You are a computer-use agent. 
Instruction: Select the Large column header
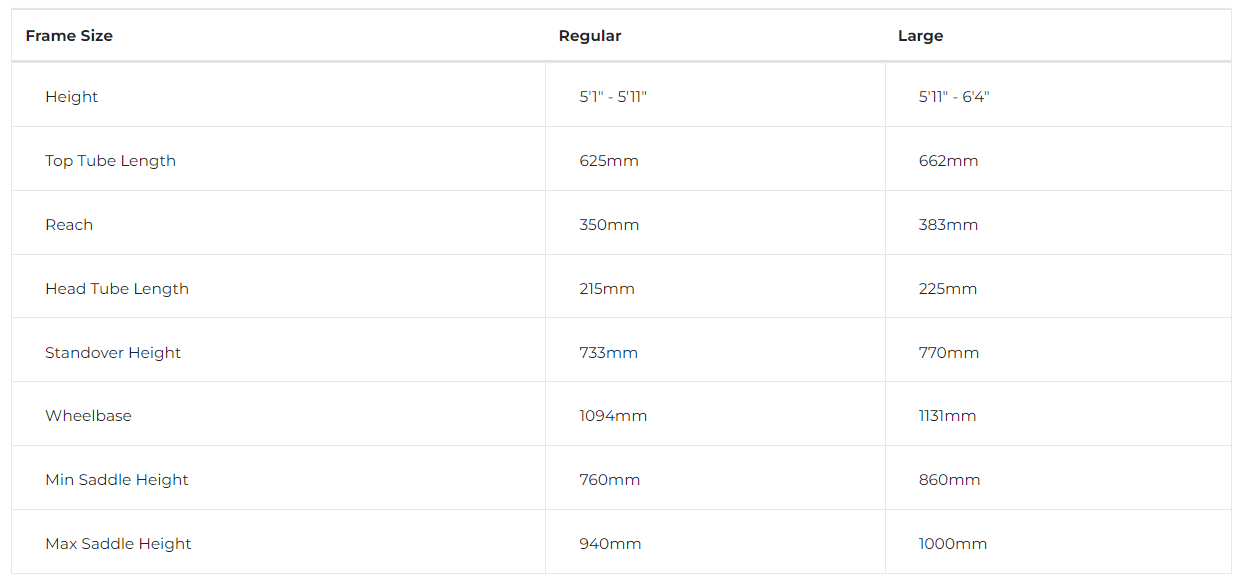[x=920, y=36]
